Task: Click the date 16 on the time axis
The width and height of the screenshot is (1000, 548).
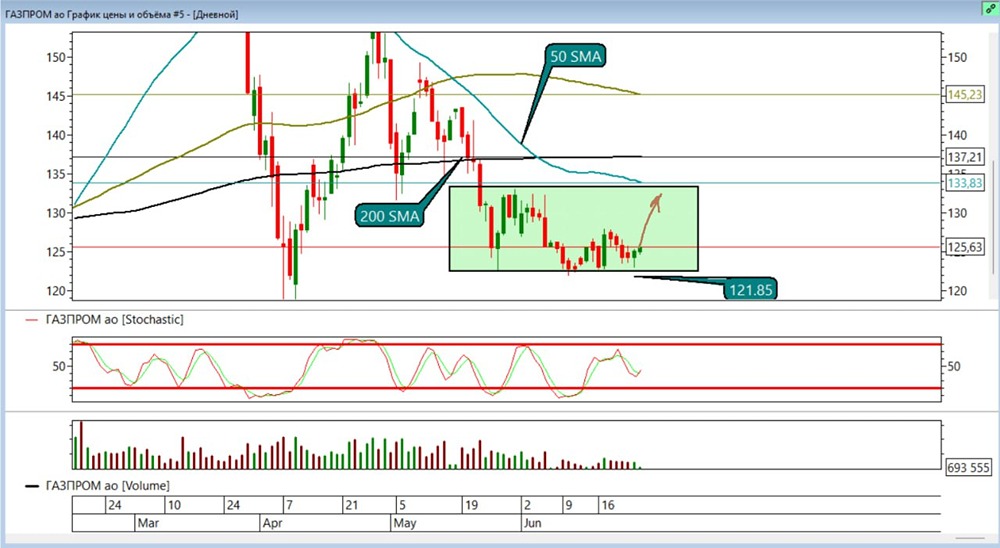Action: pyautogui.click(x=608, y=505)
